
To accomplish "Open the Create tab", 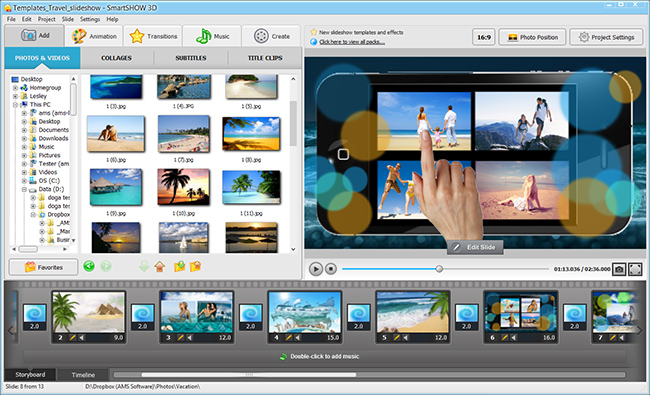I will 272,36.
